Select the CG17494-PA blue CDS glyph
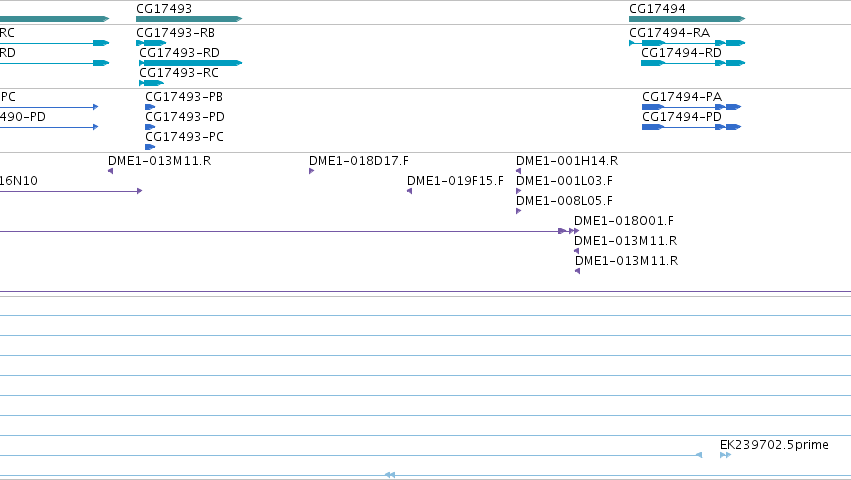851x480 pixels. [x=691, y=107]
